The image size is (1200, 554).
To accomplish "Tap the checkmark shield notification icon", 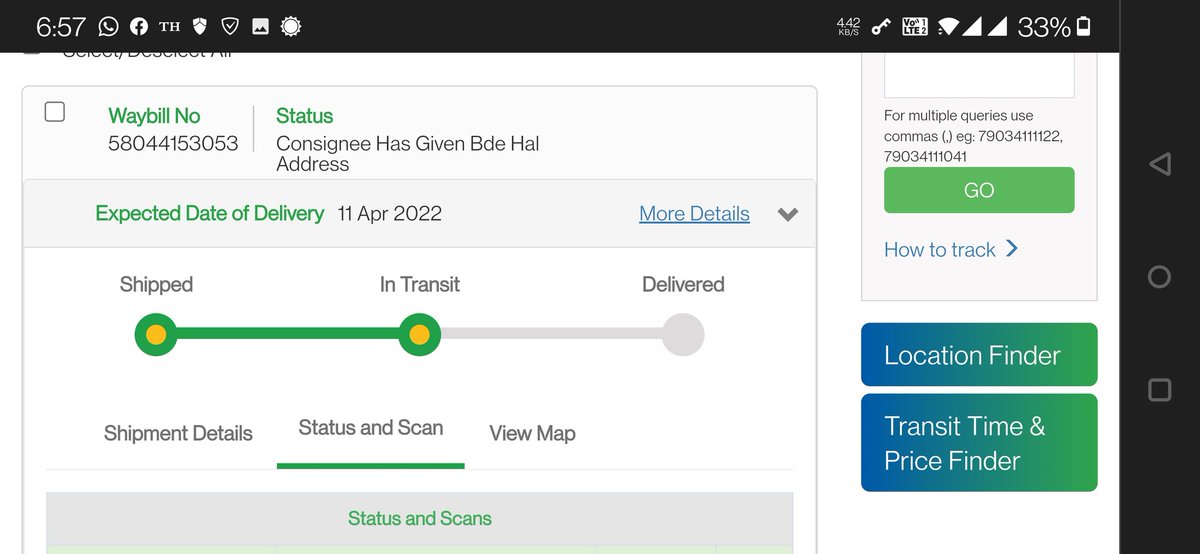I will tap(230, 27).
